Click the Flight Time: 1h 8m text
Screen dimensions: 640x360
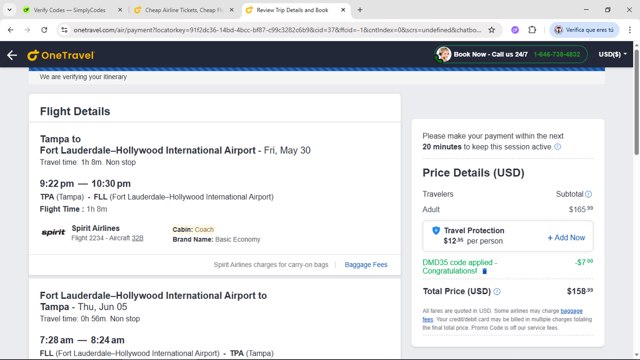pyautogui.click(x=73, y=209)
